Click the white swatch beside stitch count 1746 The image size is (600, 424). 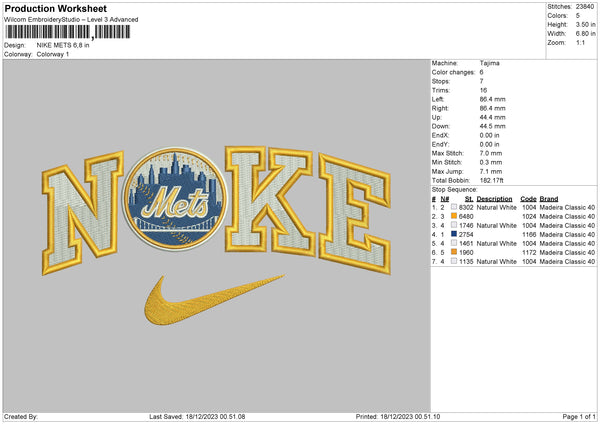point(454,225)
